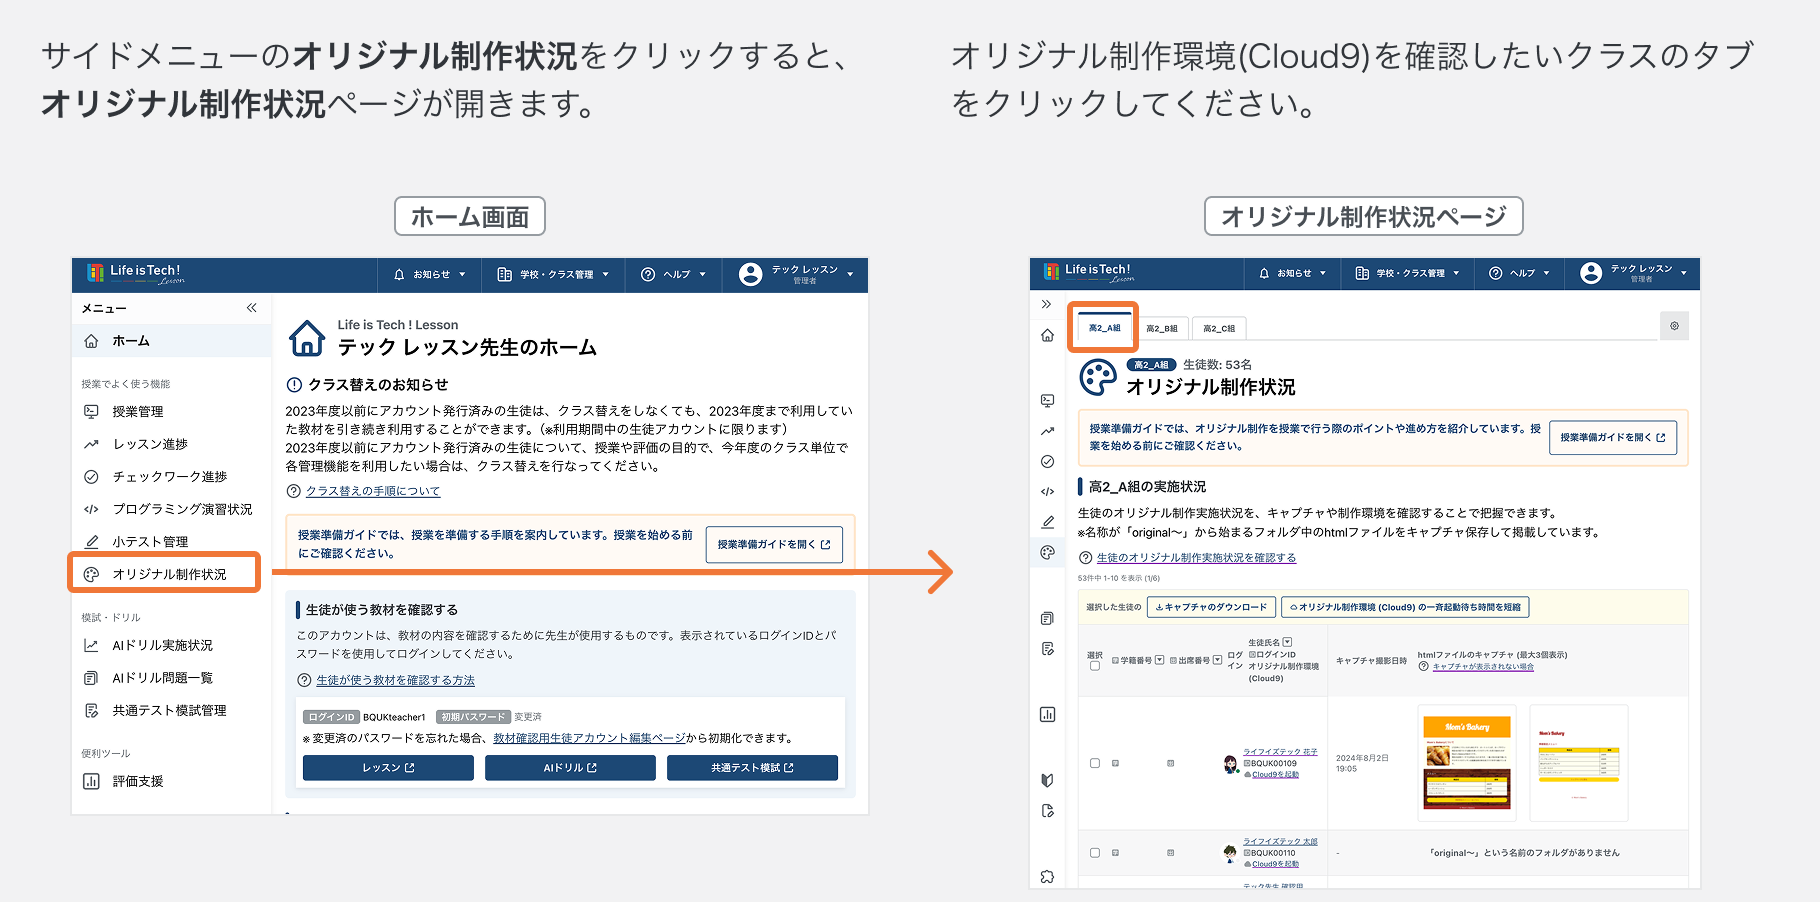Open 学校・クラス管理 dropdown in home screen header

tap(553, 274)
